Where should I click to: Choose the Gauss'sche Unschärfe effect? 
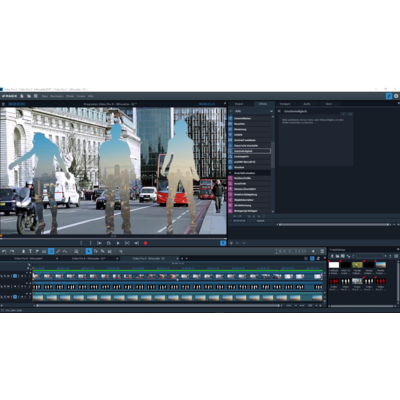point(249,146)
